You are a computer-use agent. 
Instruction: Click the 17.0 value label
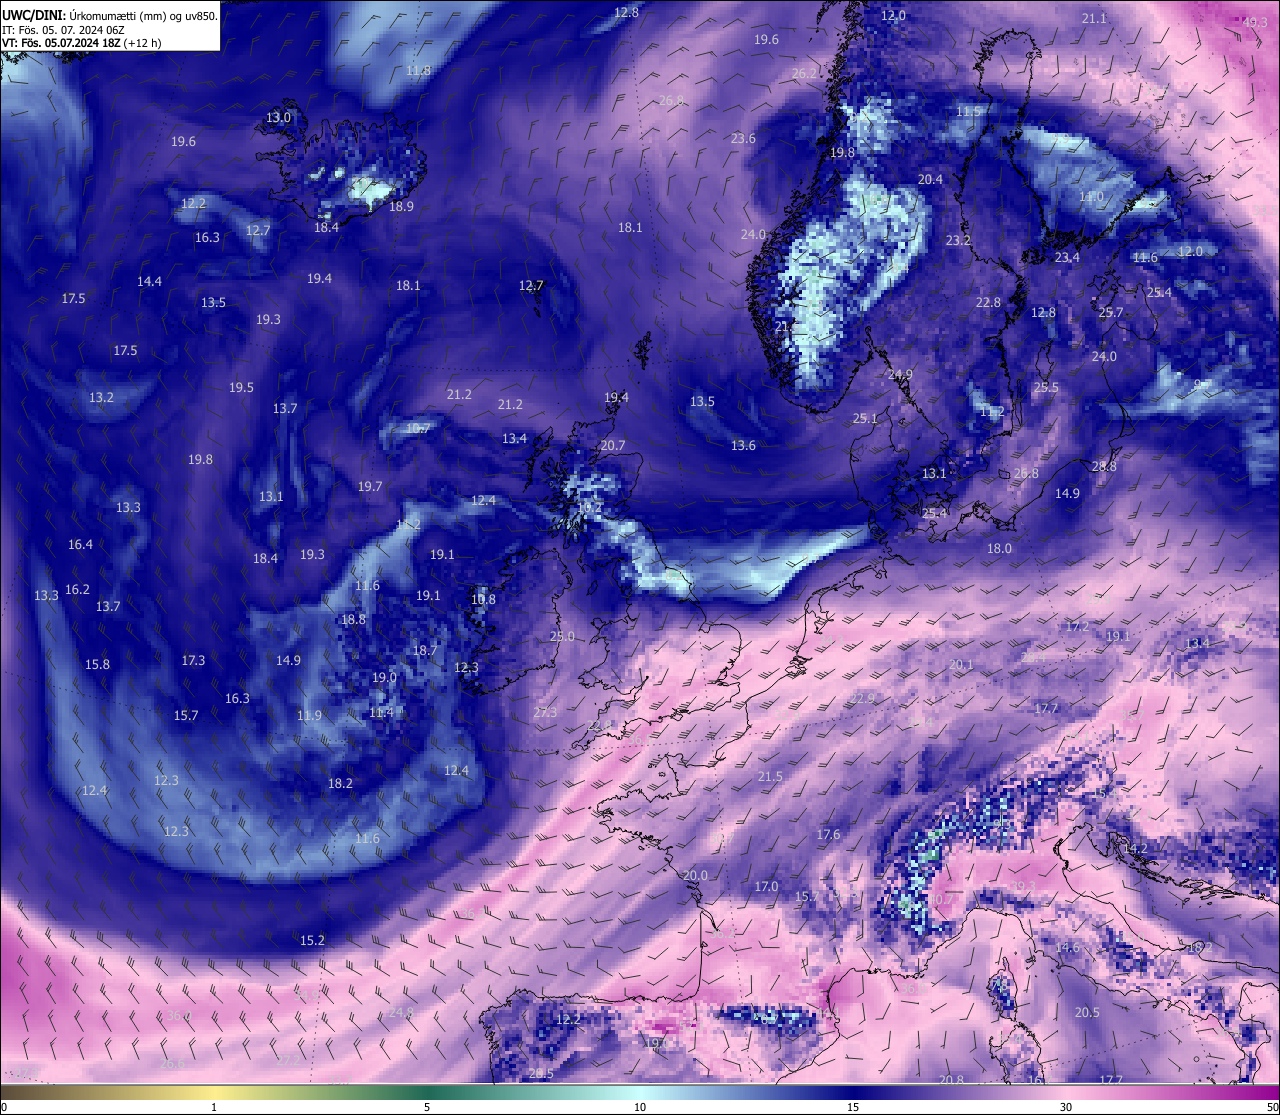click(x=766, y=887)
